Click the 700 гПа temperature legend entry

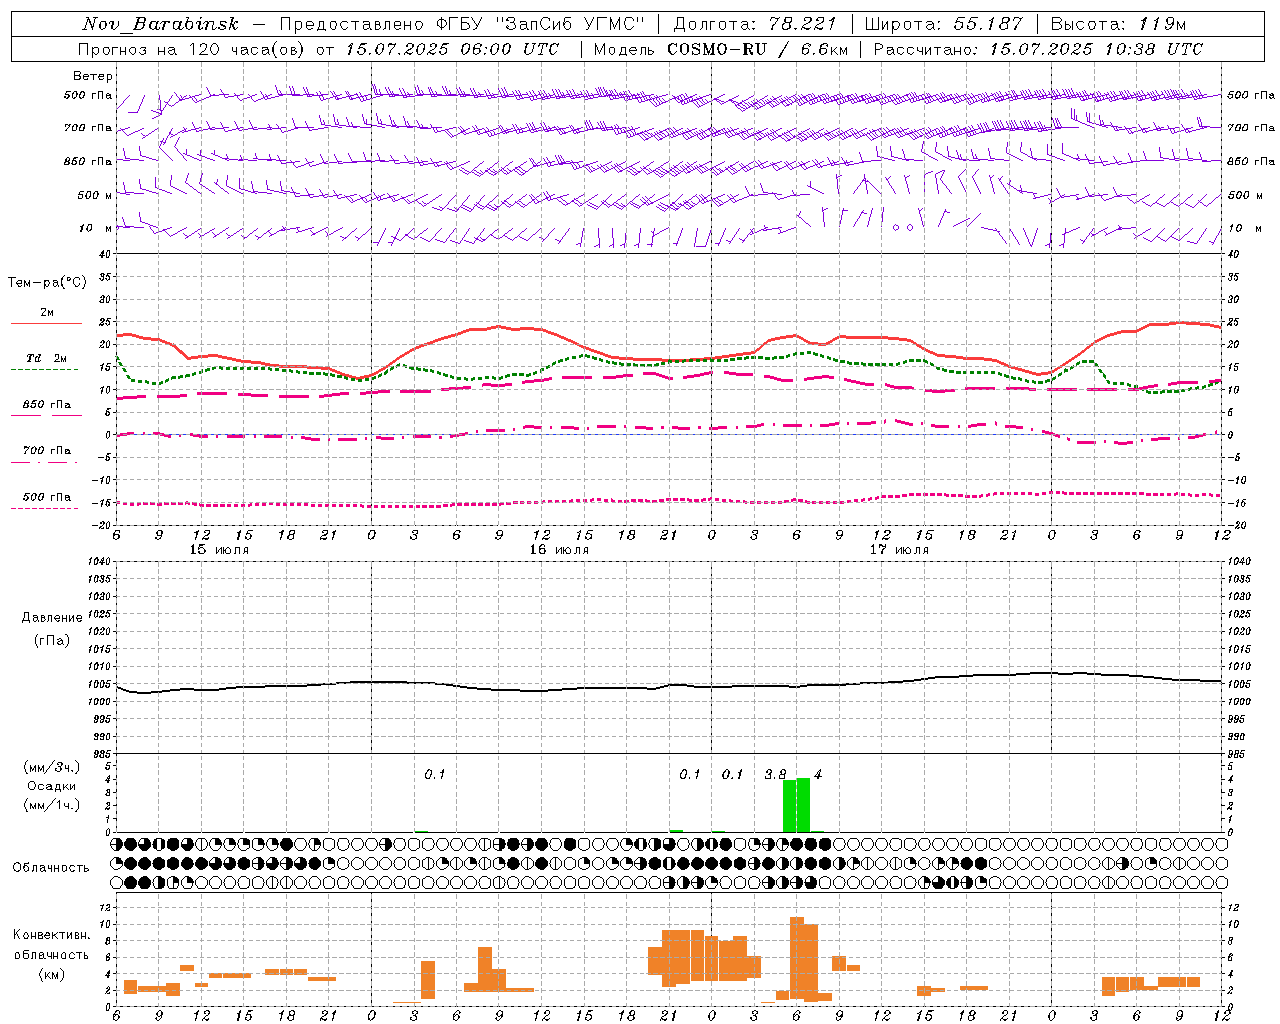tap(46, 454)
